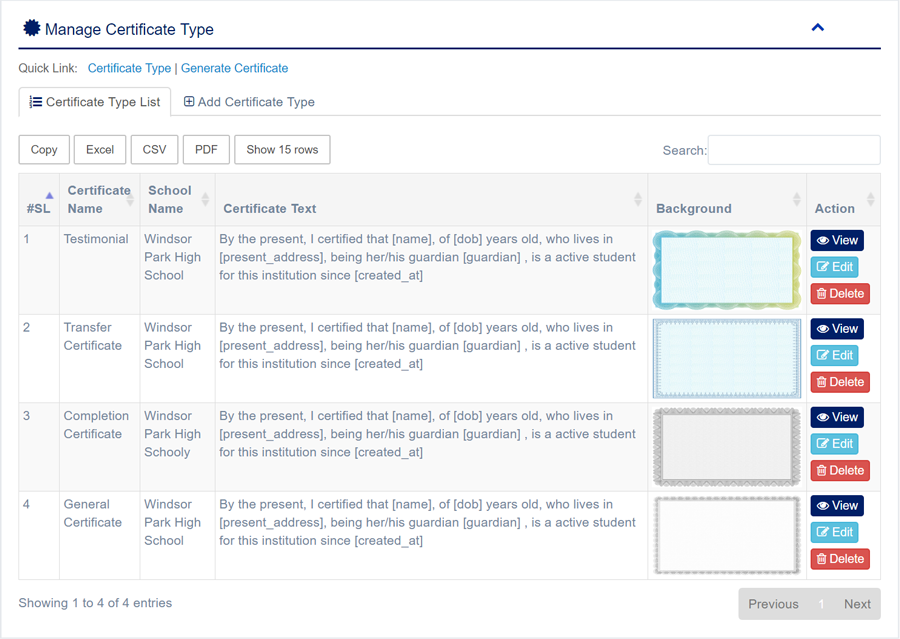The image size is (900, 639).
Task: Collapse the Manage Certificate Type panel chevron
Action: pos(817,28)
